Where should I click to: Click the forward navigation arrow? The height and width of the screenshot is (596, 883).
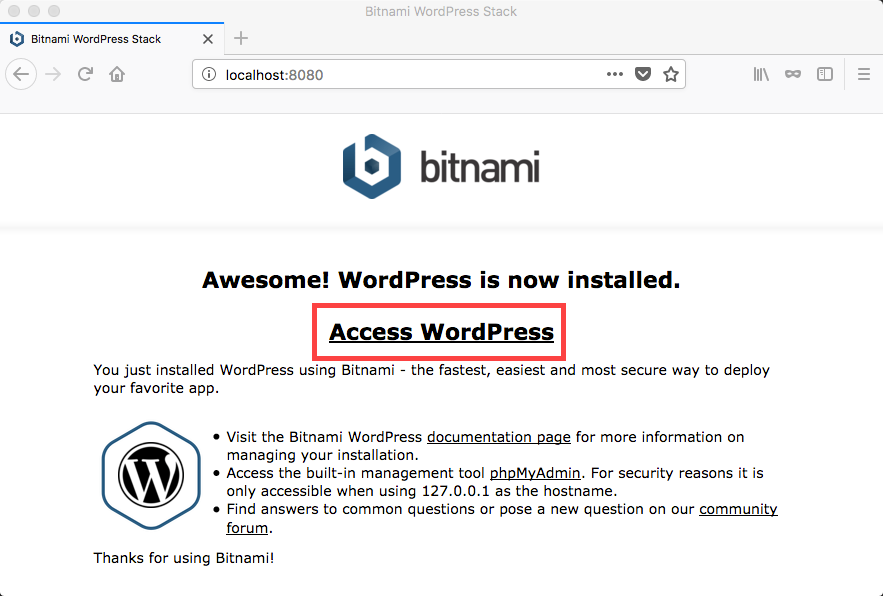coord(53,74)
